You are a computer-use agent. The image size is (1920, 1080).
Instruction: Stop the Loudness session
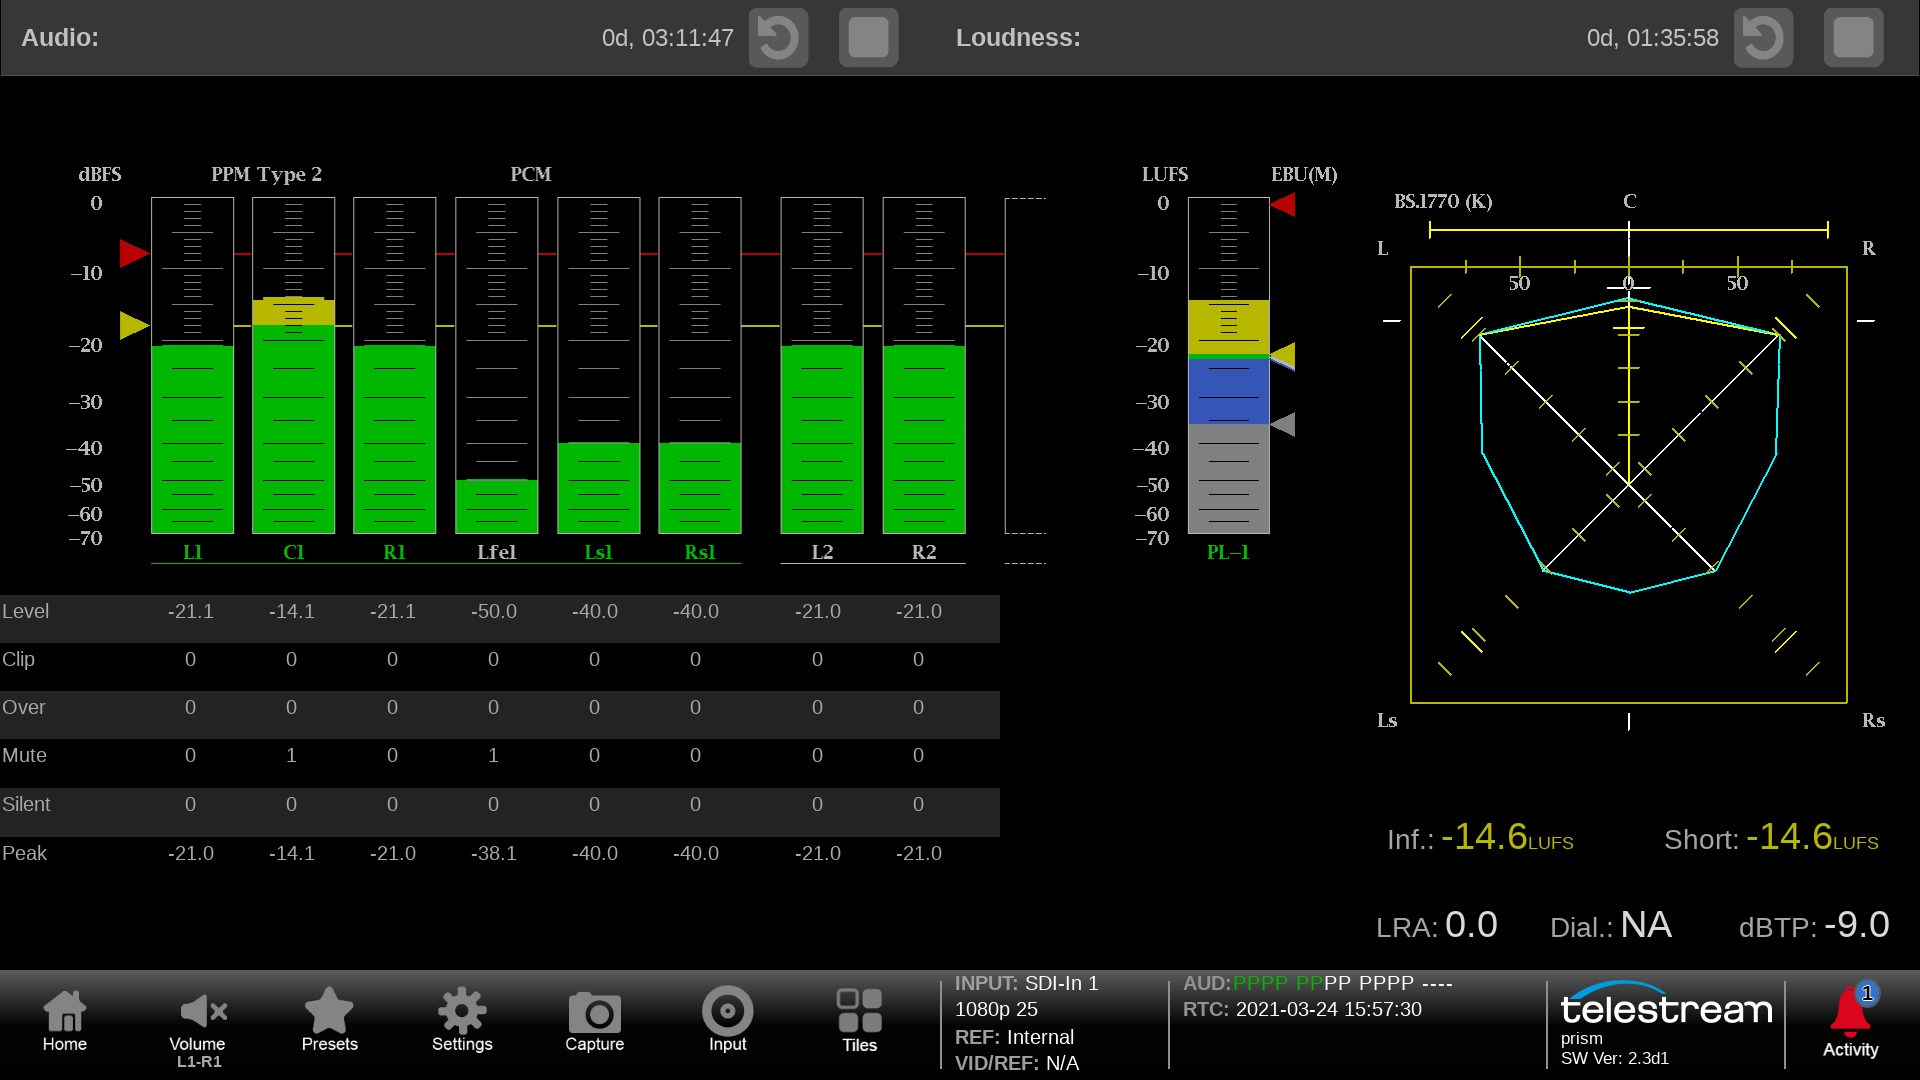pyautogui.click(x=1853, y=38)
